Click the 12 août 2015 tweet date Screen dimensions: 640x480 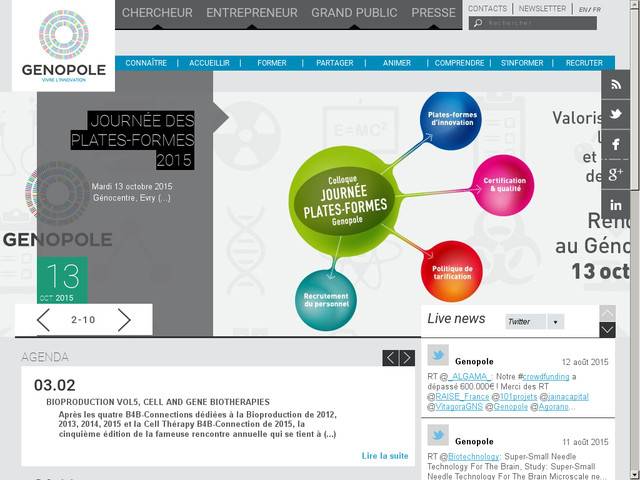[585, 362]
